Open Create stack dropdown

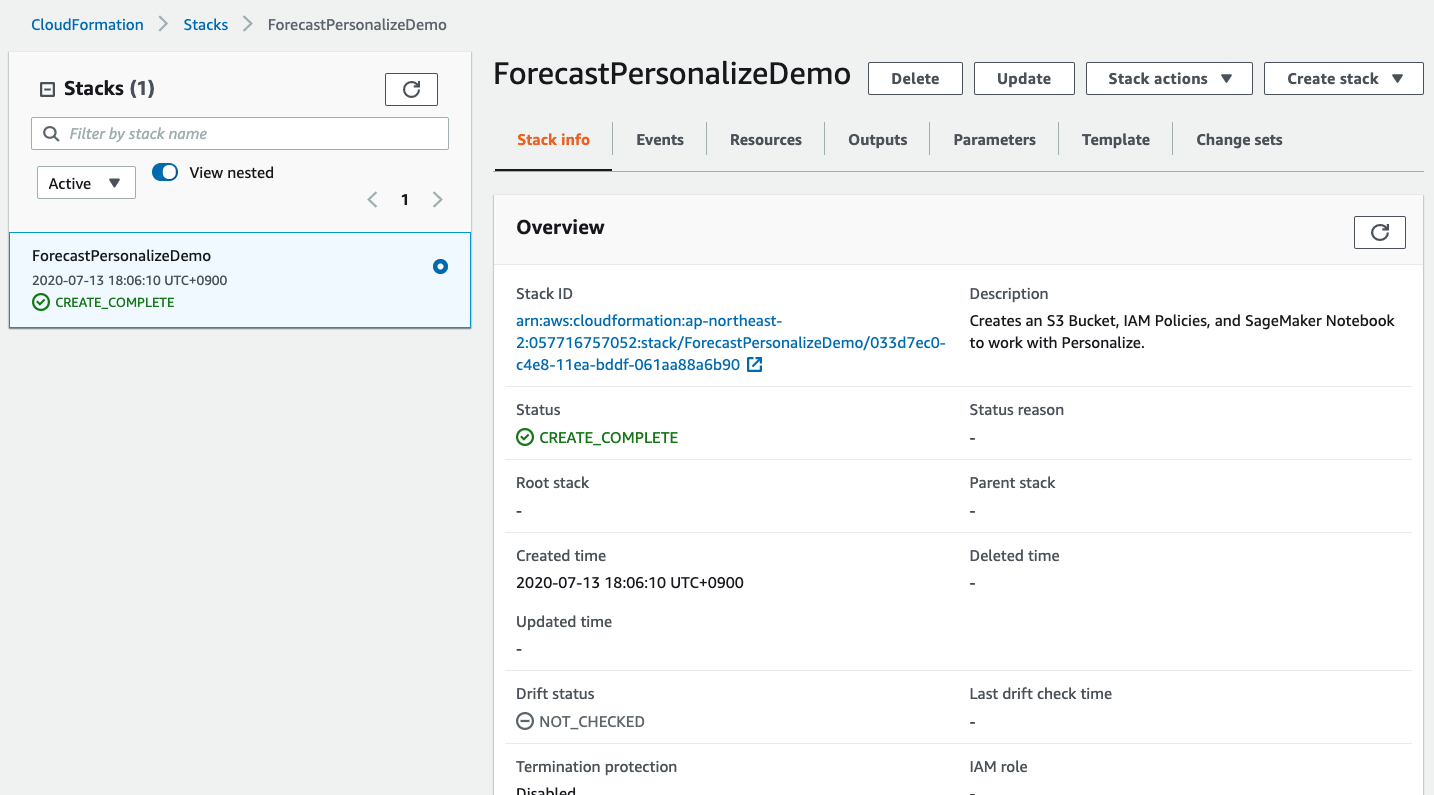point(1343,78)
